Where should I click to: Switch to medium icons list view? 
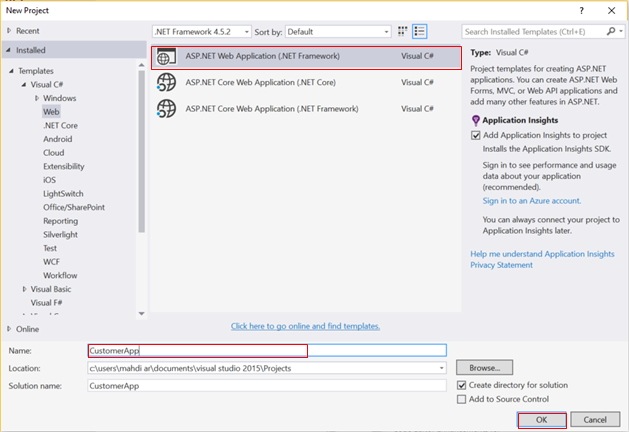click(420, 31)
